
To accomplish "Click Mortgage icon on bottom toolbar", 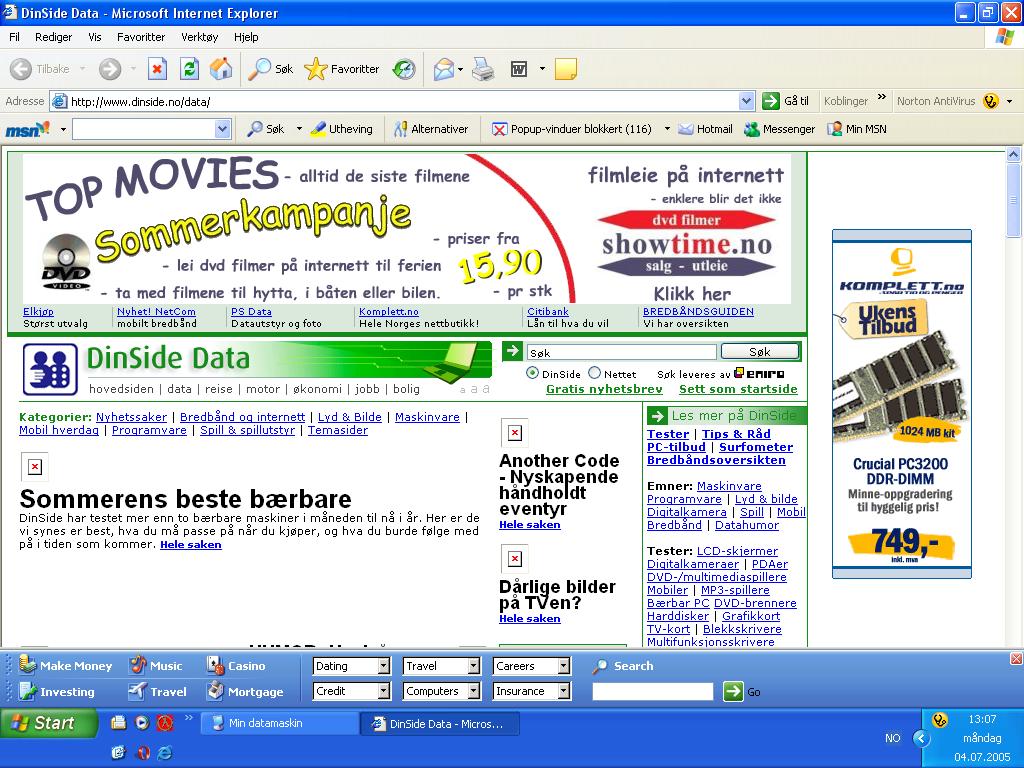I will (x=216, y=691).
